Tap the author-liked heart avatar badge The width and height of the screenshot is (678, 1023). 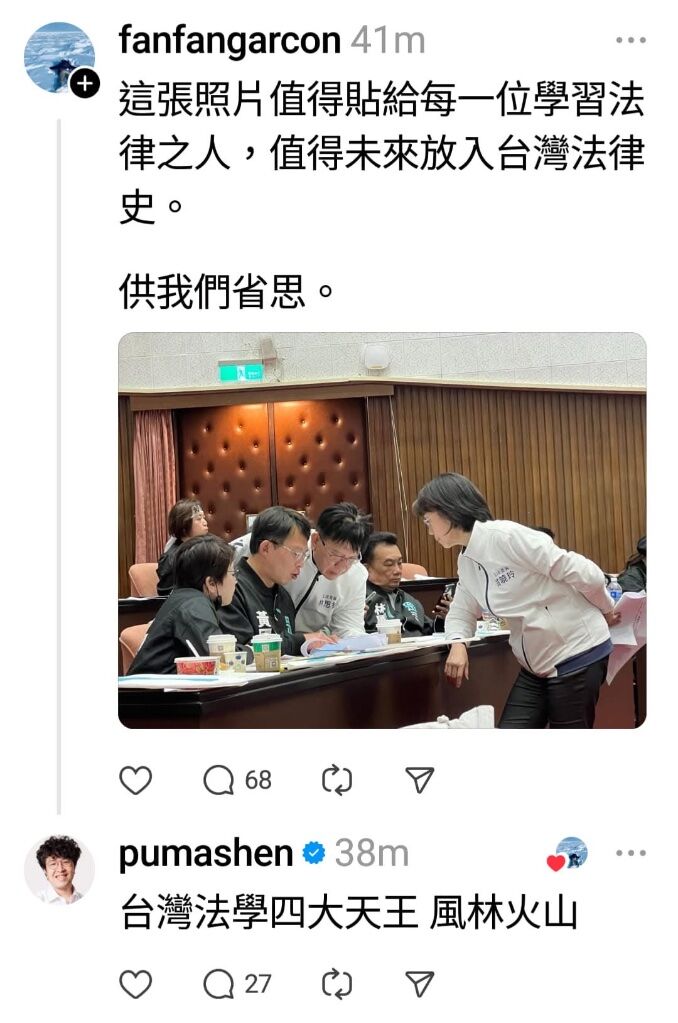pyautogui.click(x=568, y=854)
